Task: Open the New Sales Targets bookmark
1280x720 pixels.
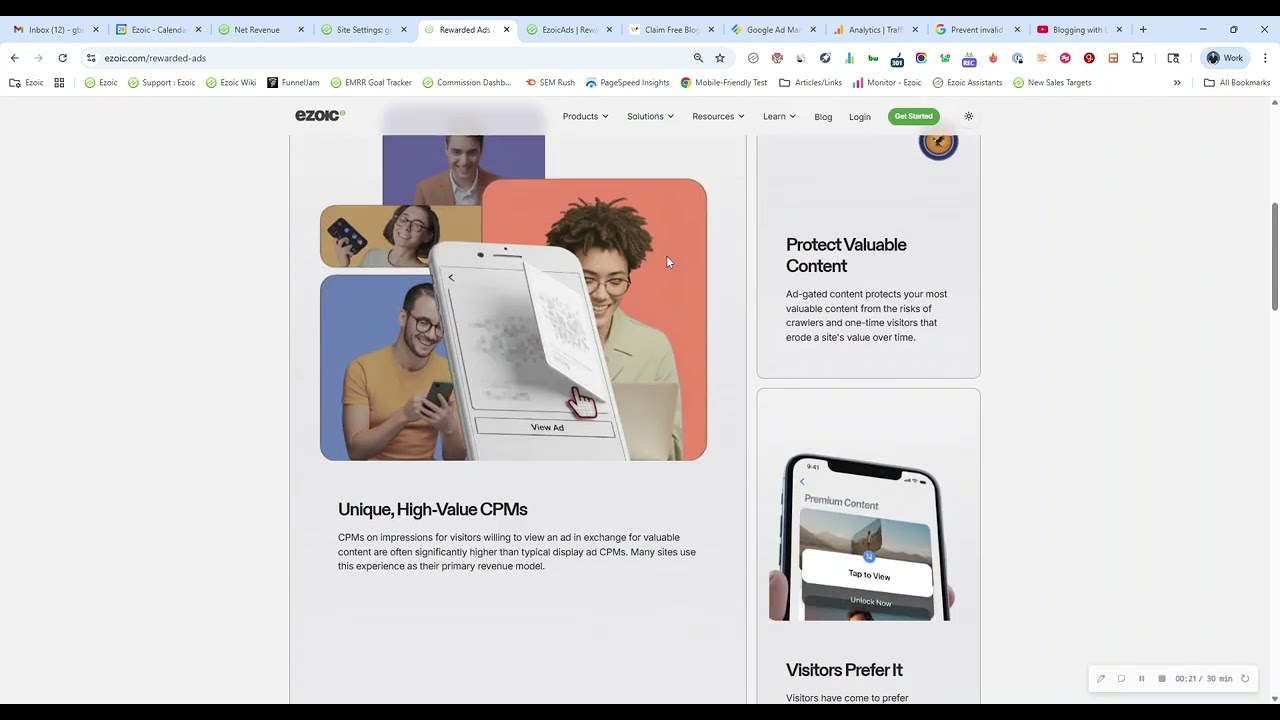Action: click(x=1052, y=82)
